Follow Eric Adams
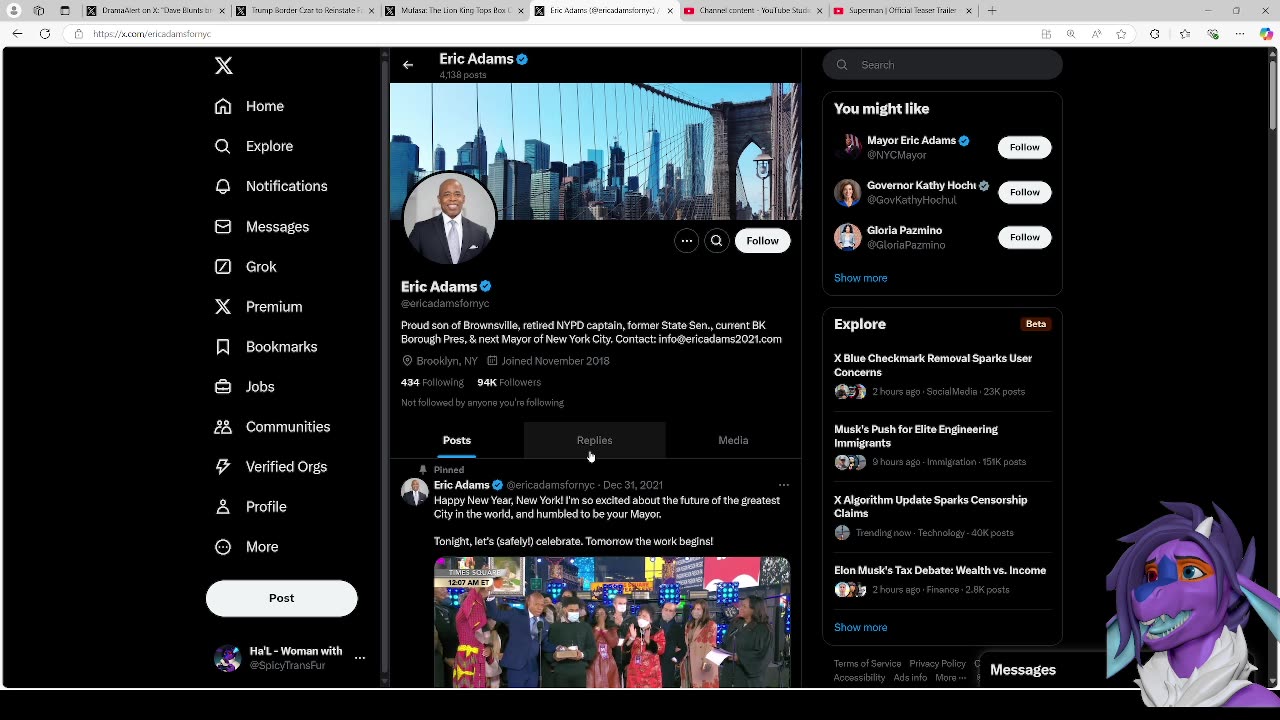Screen dimensions: 1280x720 tap(762, 240)
